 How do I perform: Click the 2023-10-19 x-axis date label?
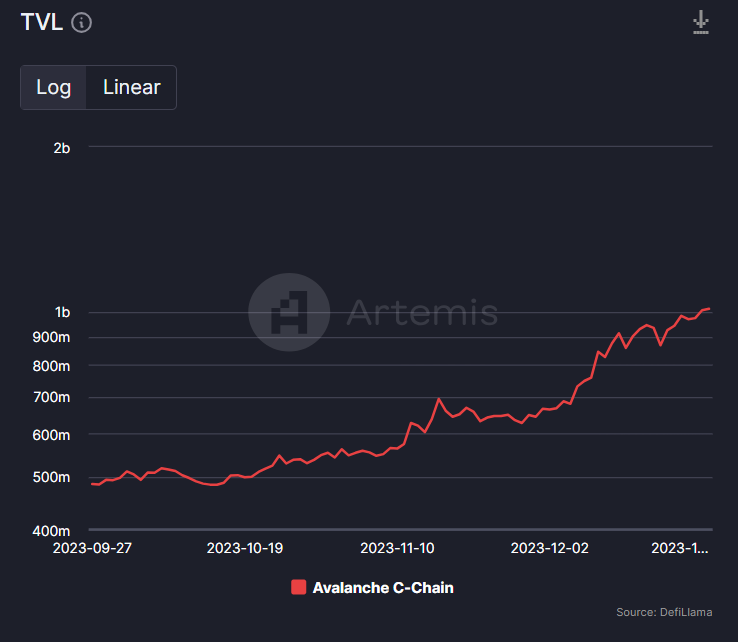pyautogui.click(x=245, y=548)
